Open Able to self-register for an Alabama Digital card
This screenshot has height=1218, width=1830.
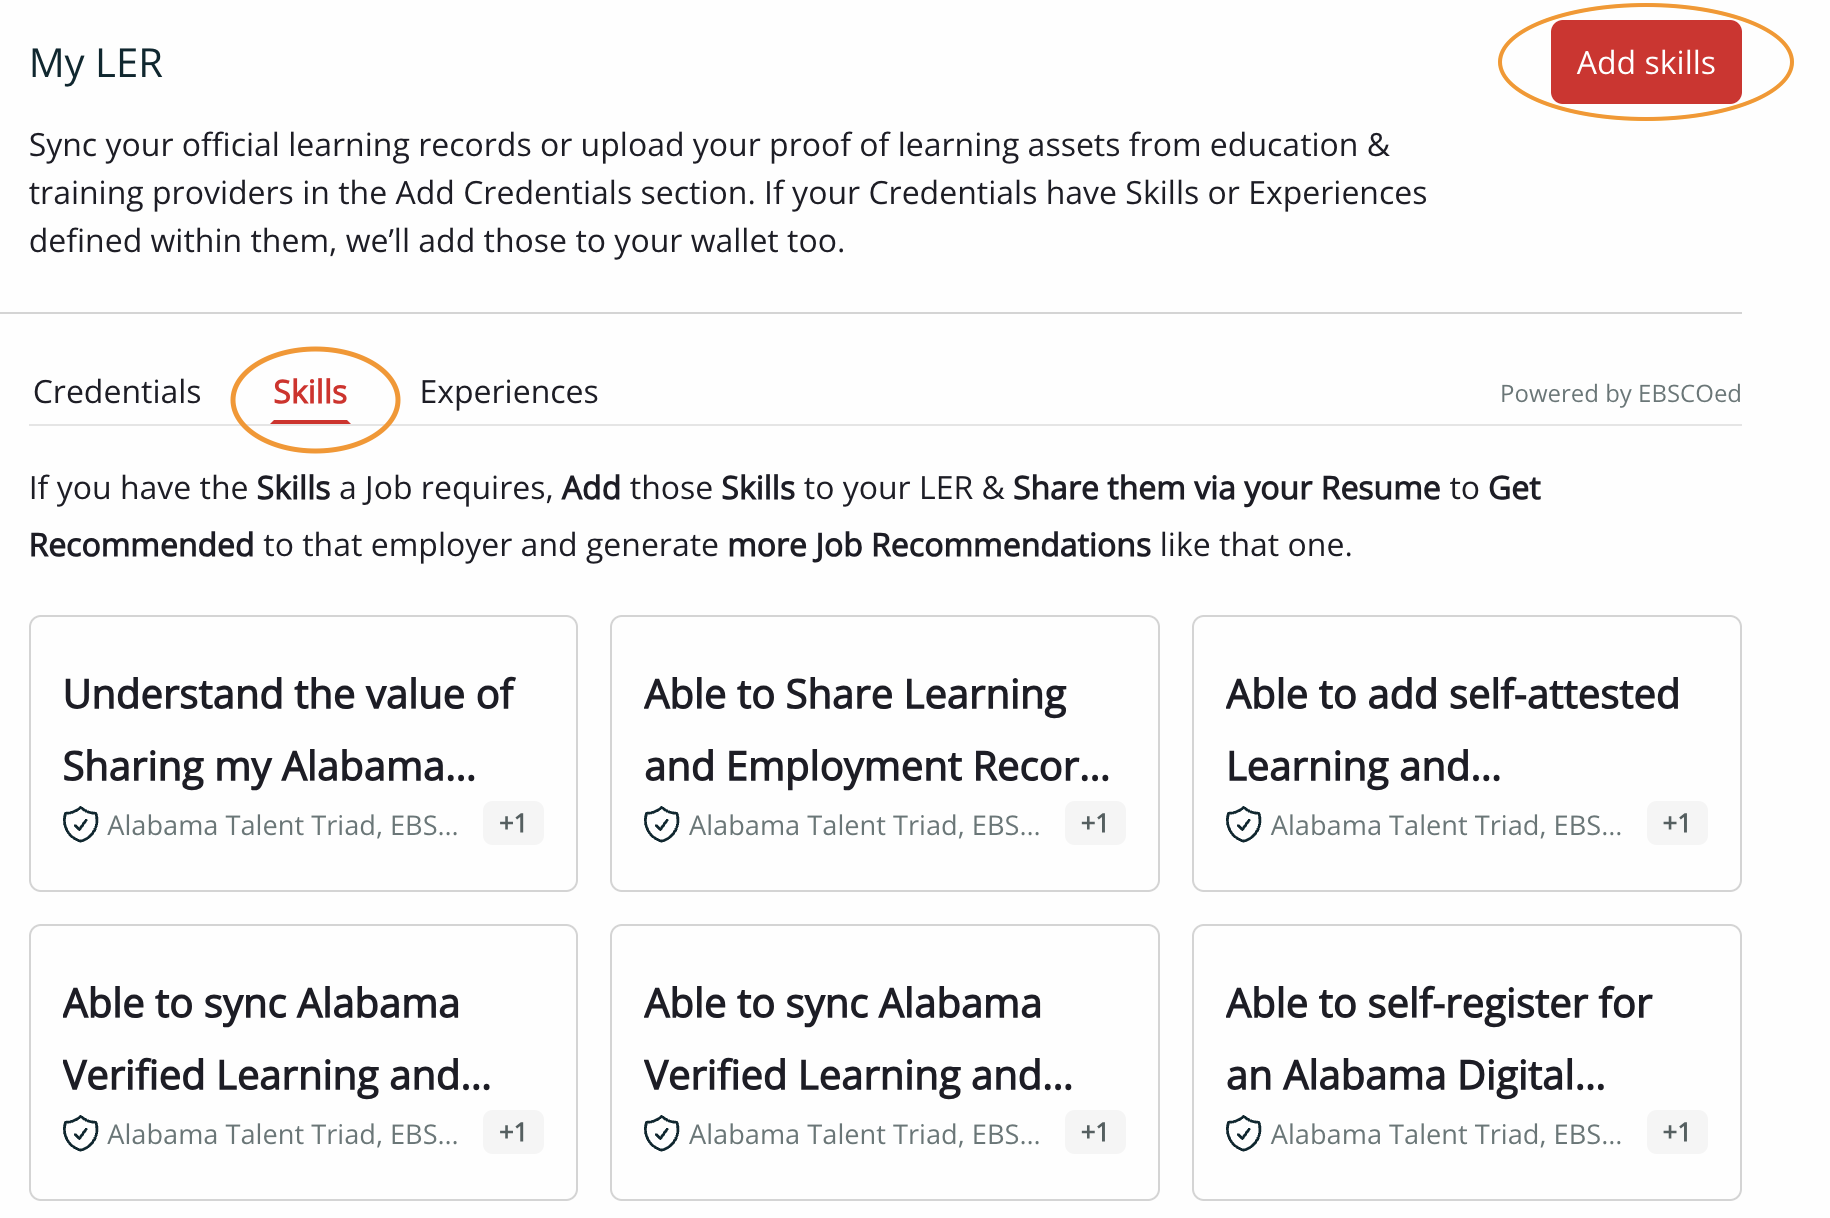click(1438, 1037)
